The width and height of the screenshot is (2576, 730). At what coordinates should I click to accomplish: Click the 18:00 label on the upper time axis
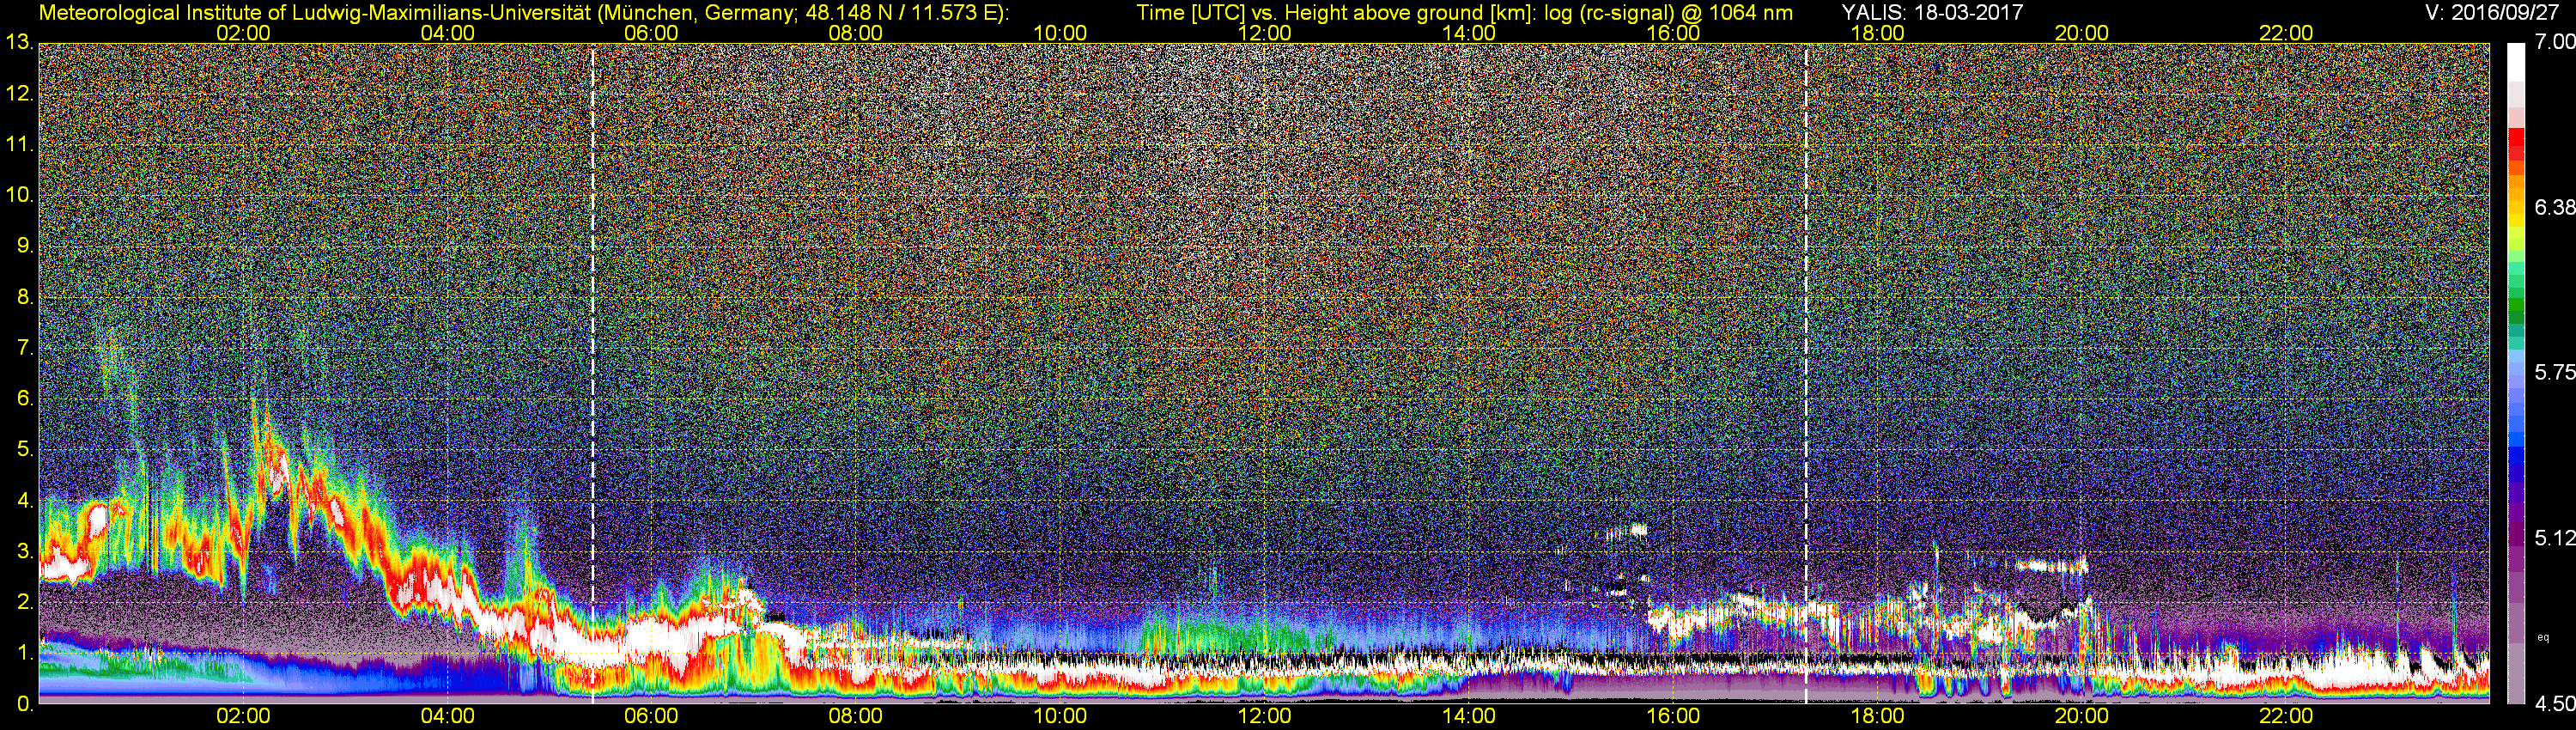click(x=1877, y=33)
